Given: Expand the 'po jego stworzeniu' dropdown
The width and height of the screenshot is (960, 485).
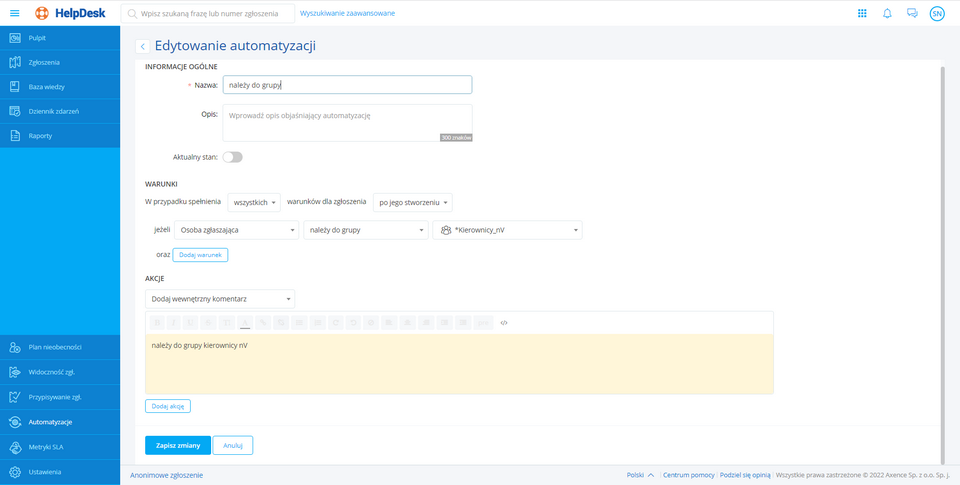Looking at the screenshot, I should tap(412, 202).
